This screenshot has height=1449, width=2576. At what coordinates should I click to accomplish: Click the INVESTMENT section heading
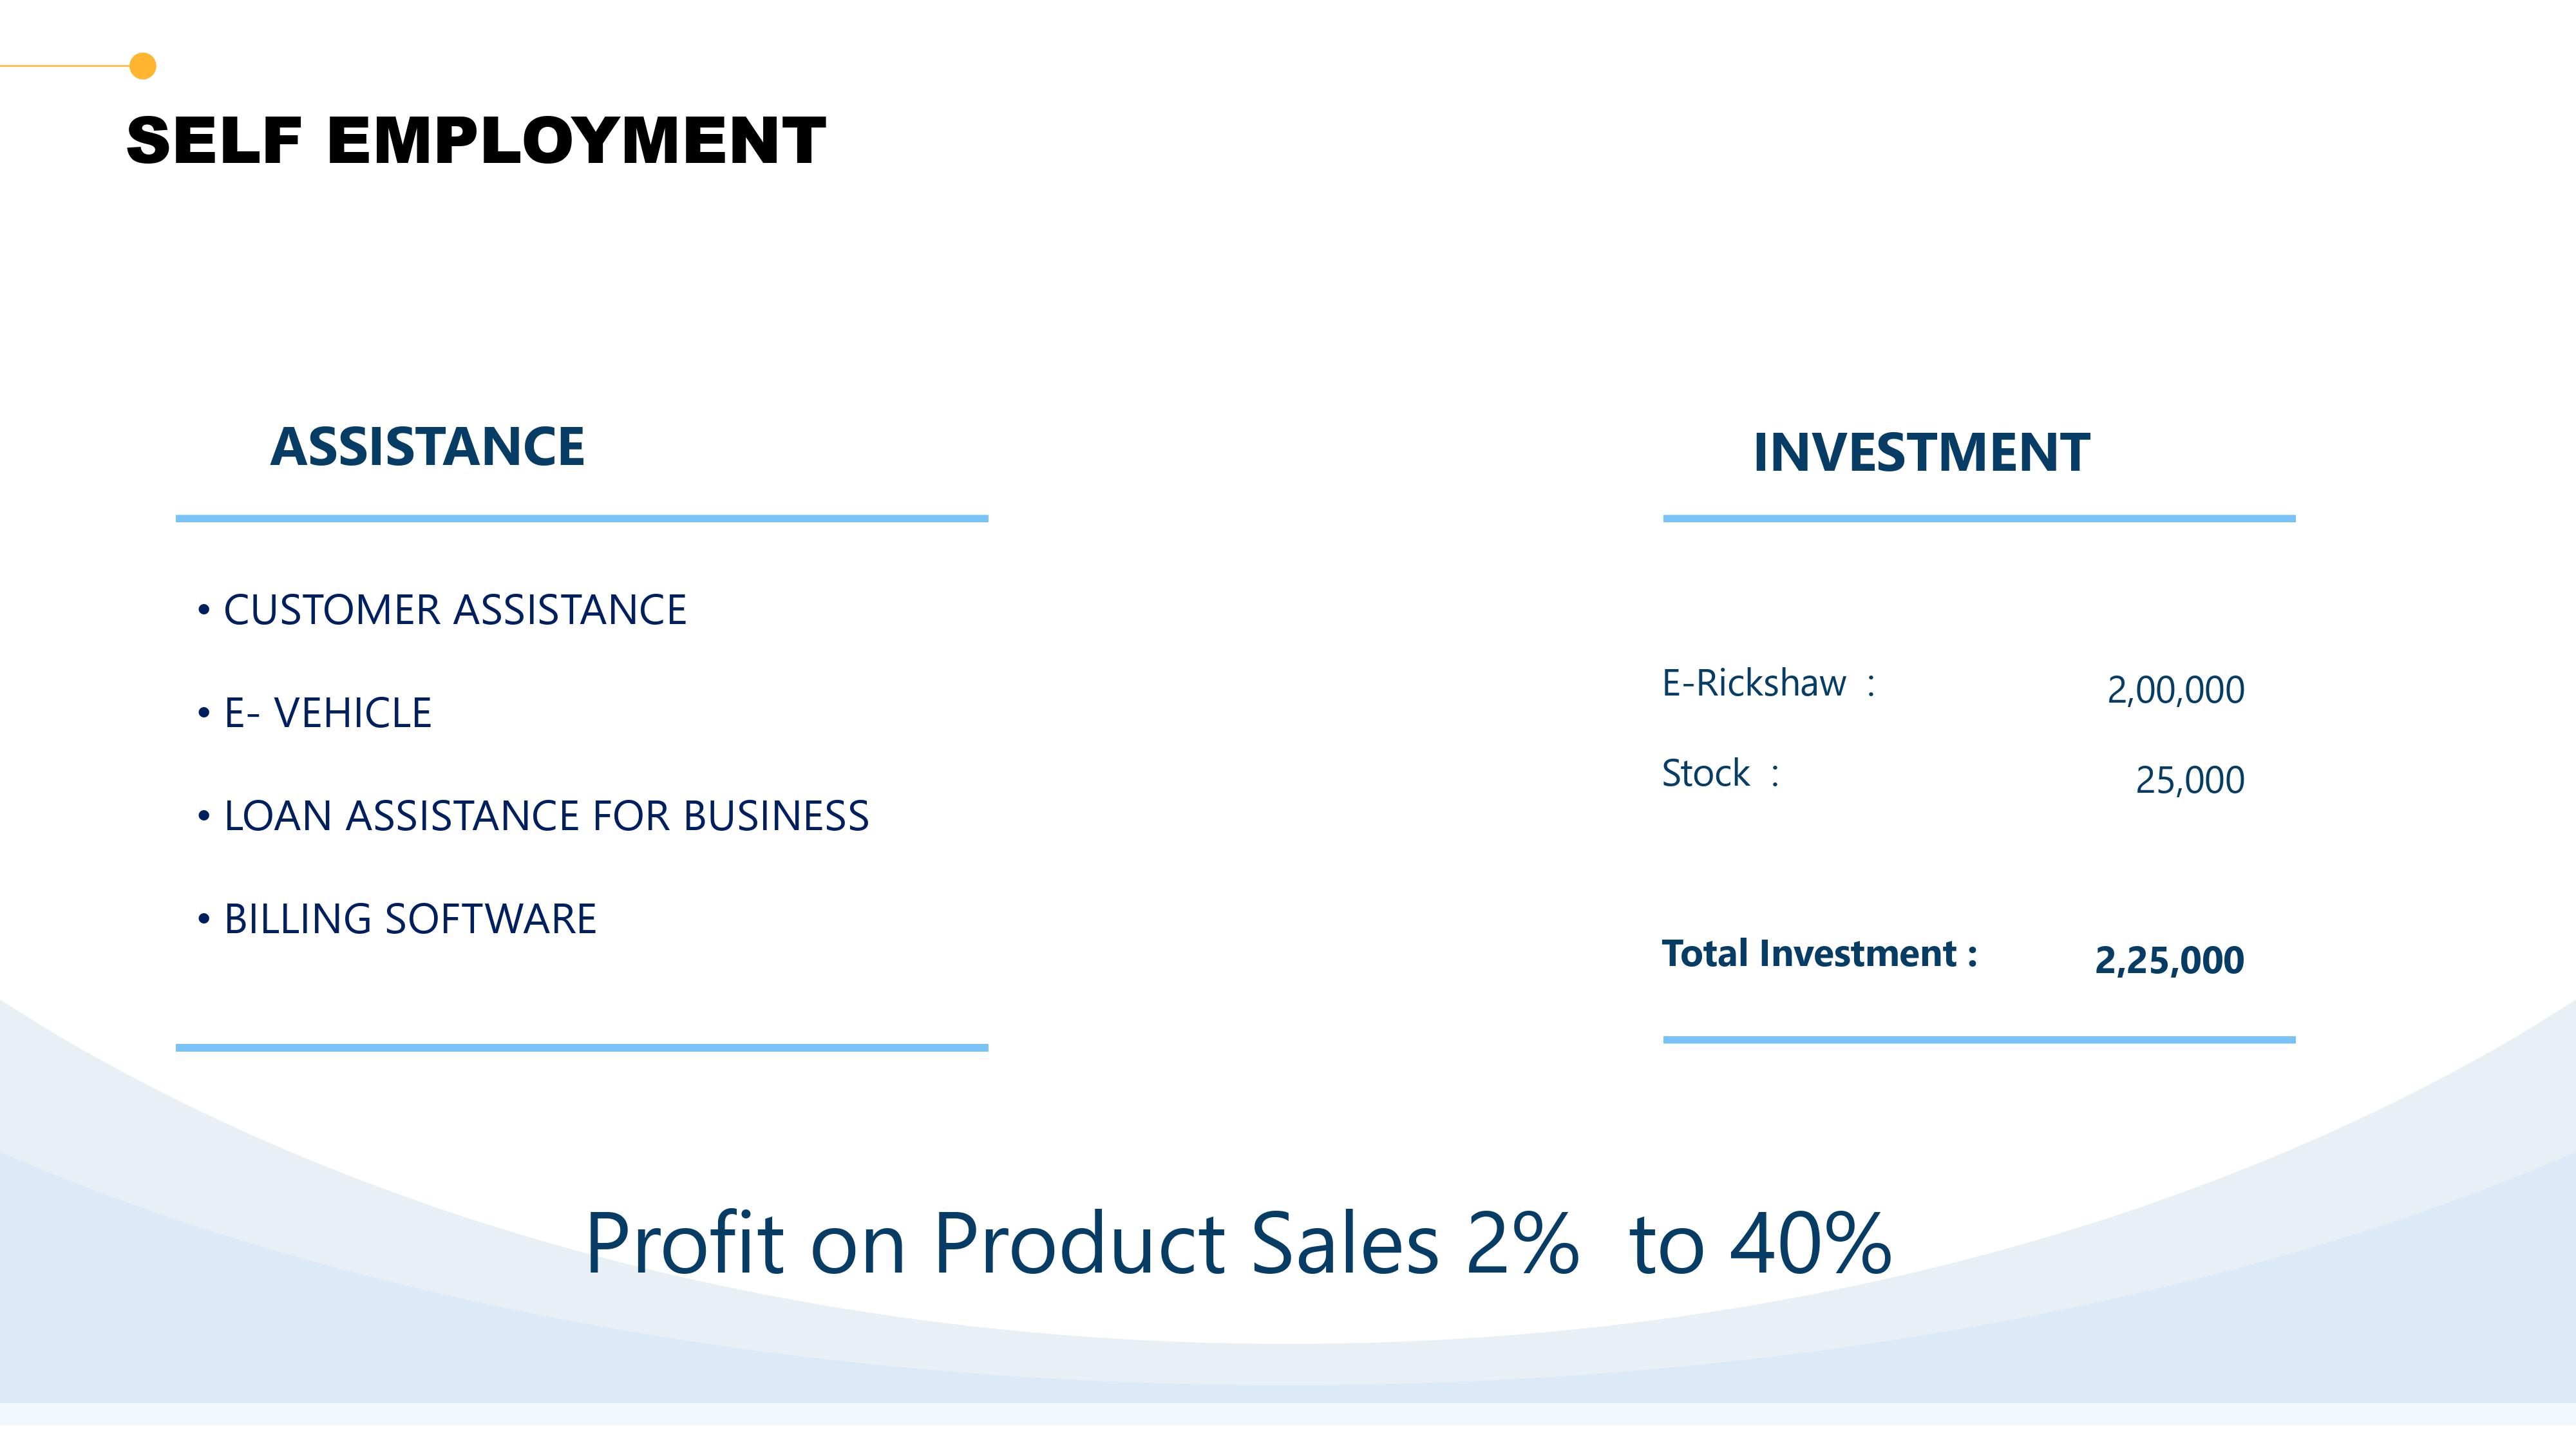(1921, 452)
